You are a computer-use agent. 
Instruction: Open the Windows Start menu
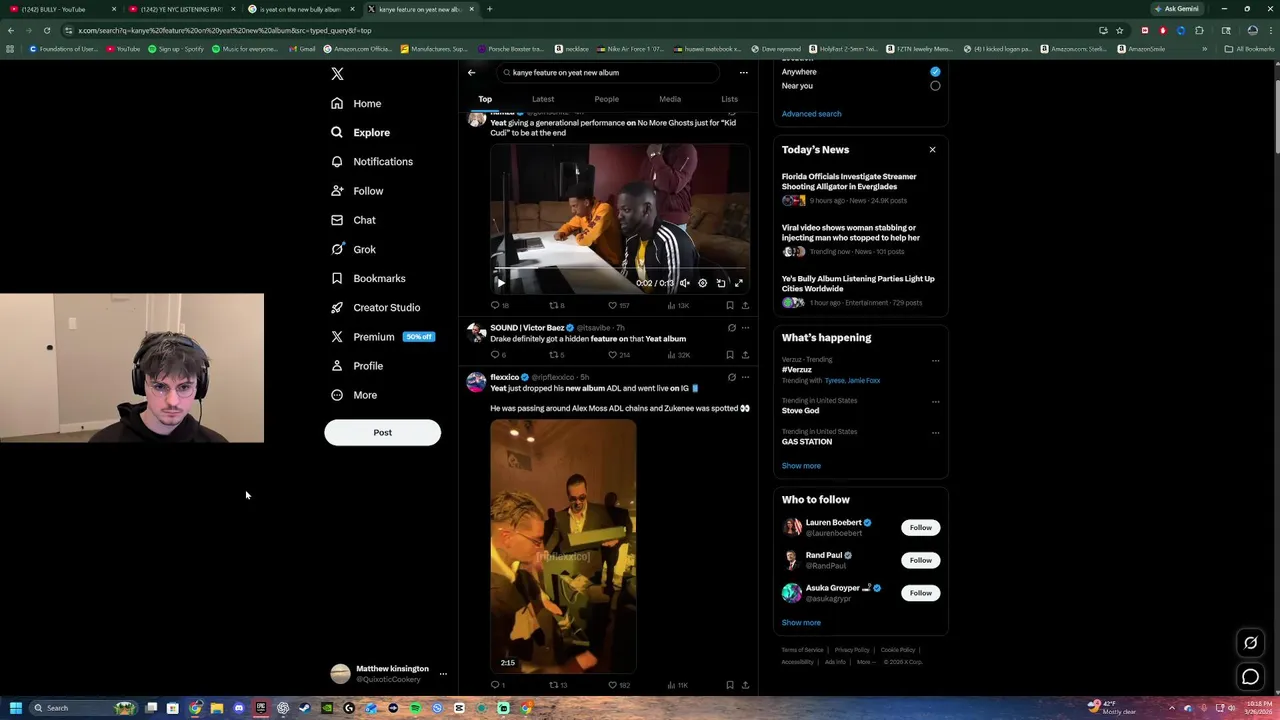click(x=15, y=708)
